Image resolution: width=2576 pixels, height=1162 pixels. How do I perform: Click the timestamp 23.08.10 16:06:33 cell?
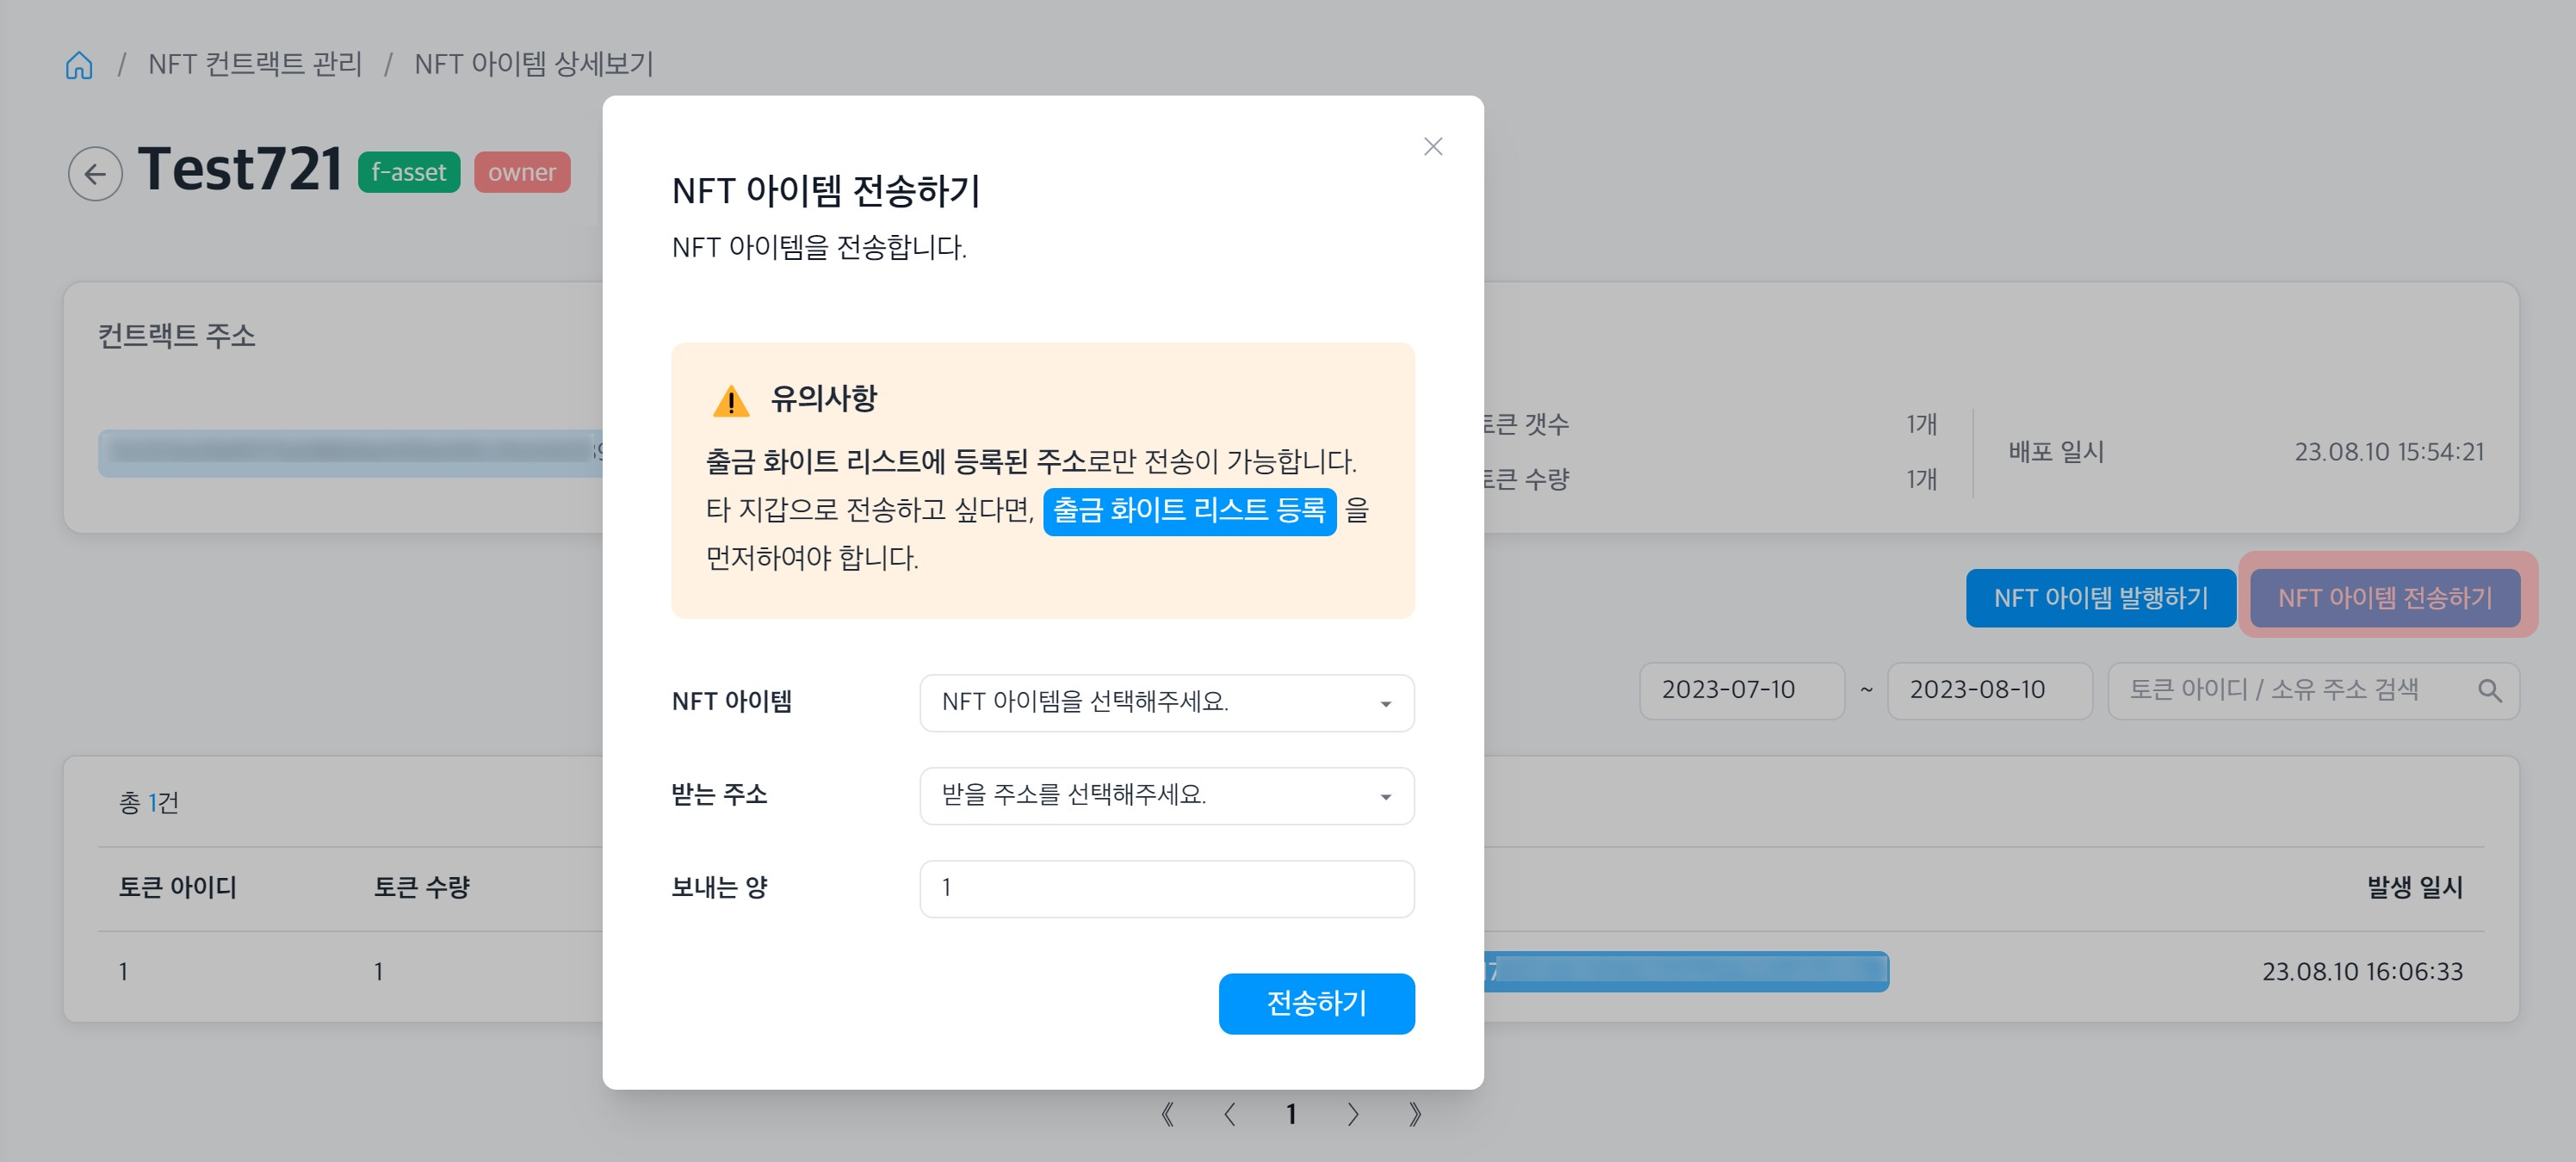click(x=2362, y=971)
